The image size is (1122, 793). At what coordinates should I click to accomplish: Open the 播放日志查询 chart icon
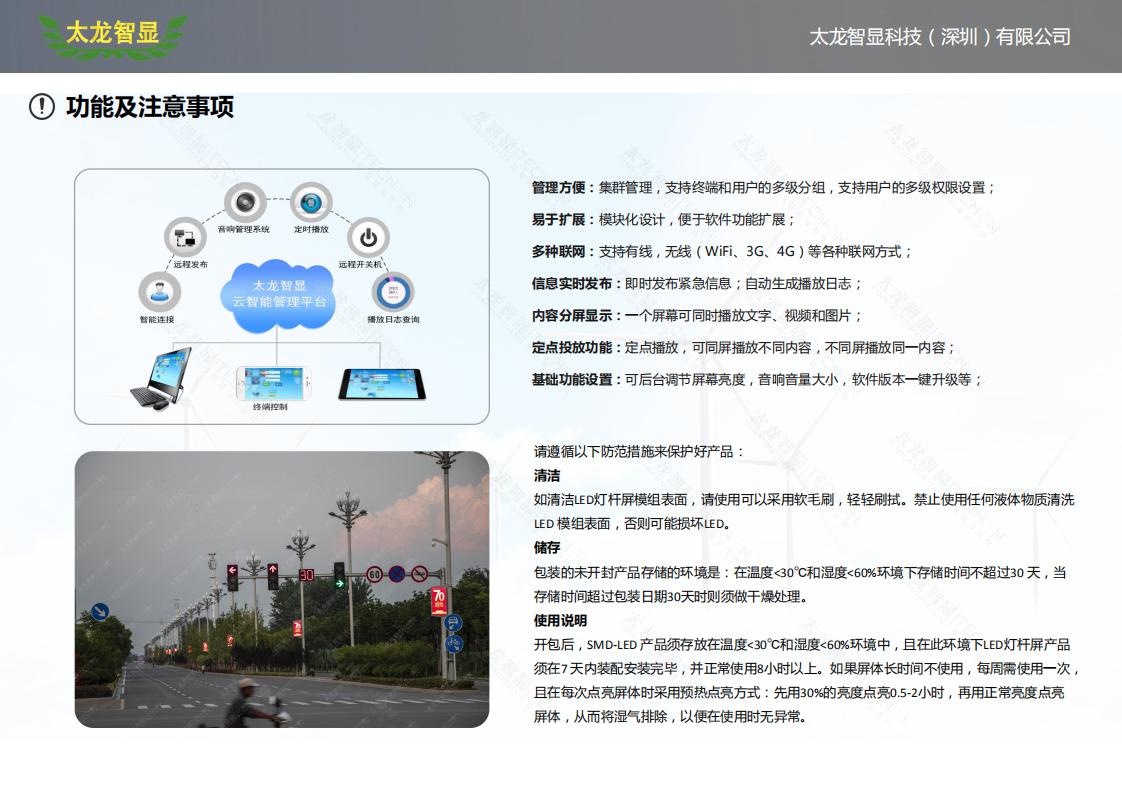(x=394, y=292)
